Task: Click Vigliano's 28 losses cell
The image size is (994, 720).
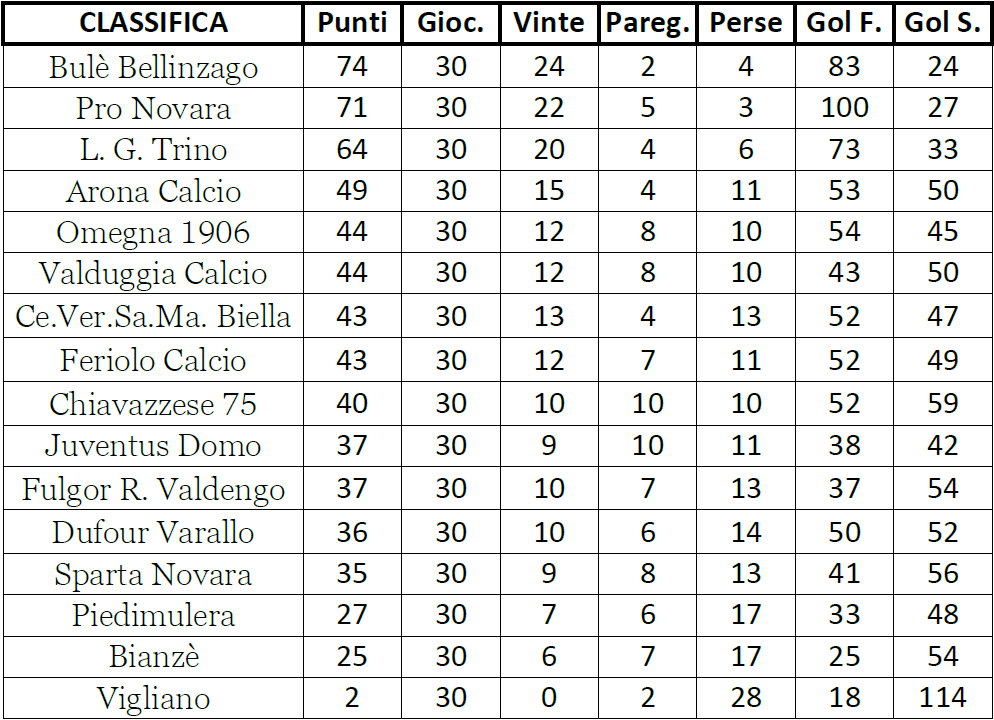Action: (x=746, y=698)
